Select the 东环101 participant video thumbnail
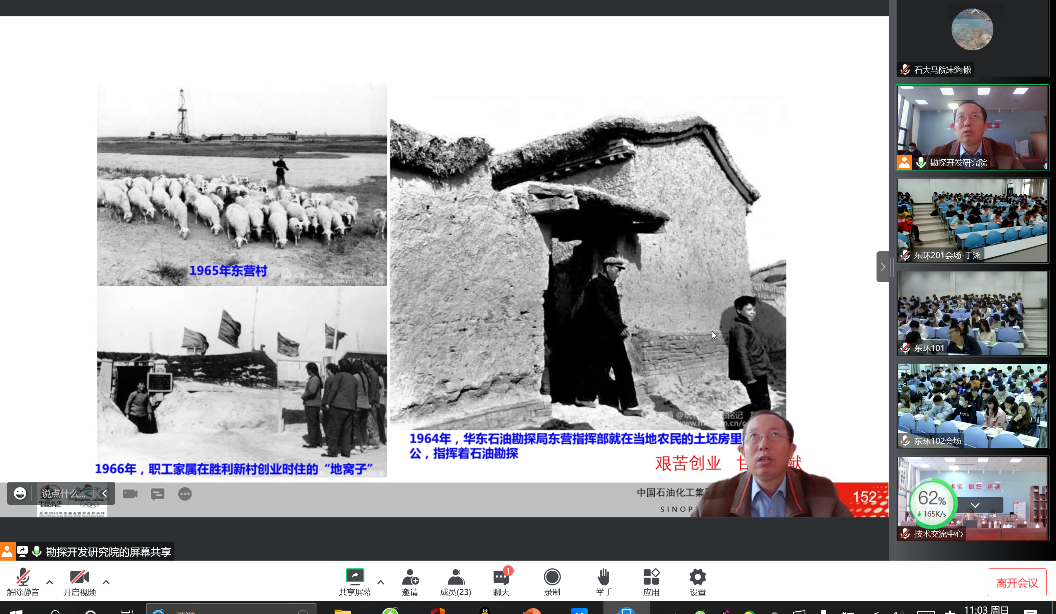The image size is (1056, 614). [x=972, y=312]
